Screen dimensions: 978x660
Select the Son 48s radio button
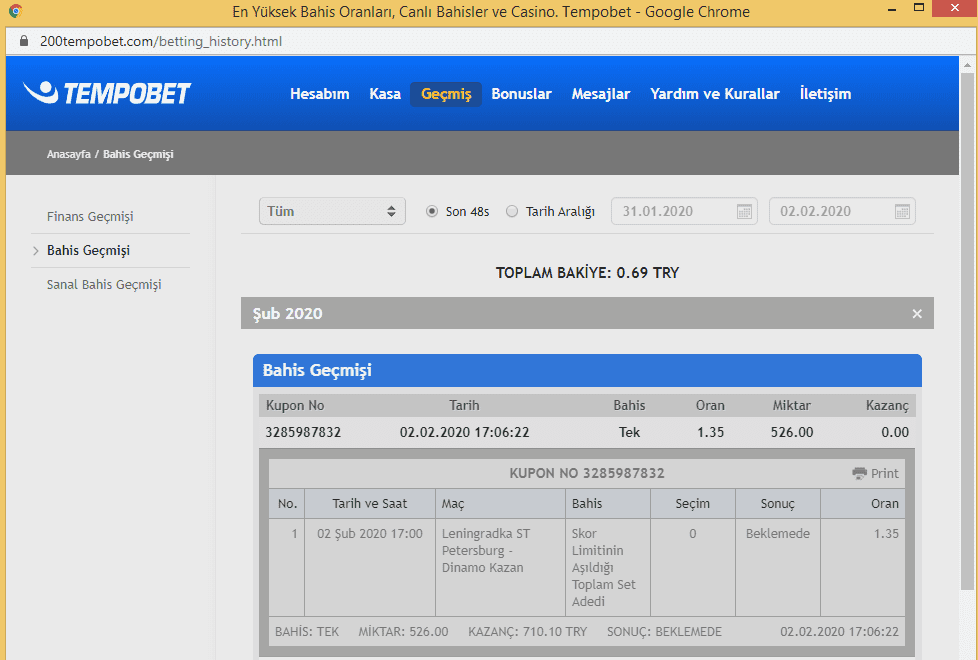[432, 211]
